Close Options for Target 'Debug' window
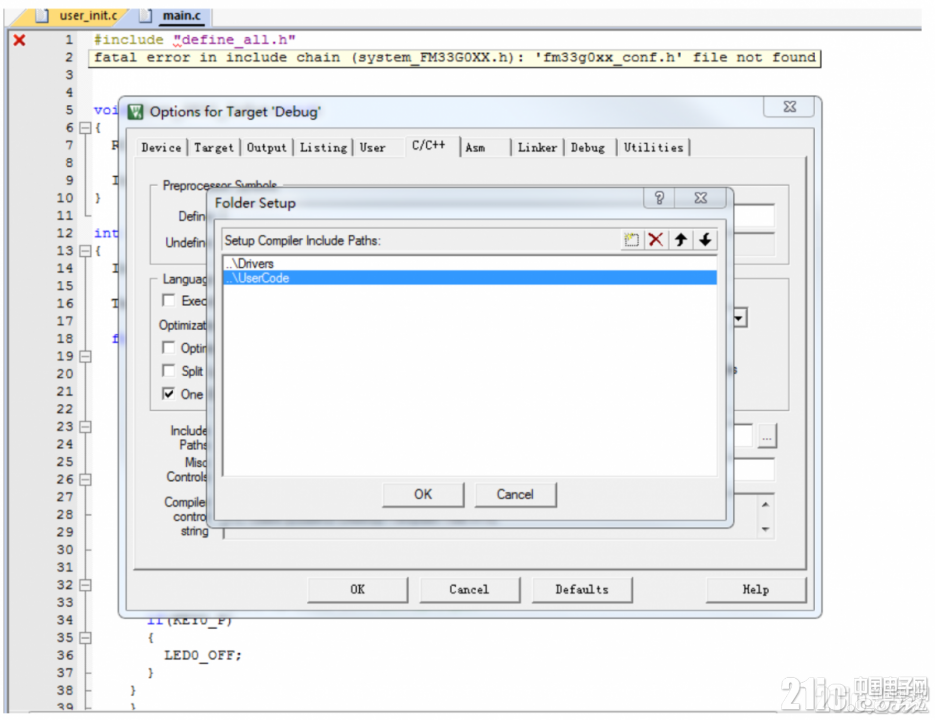Screen dimensions: 935x720 [x=790, y=107]
